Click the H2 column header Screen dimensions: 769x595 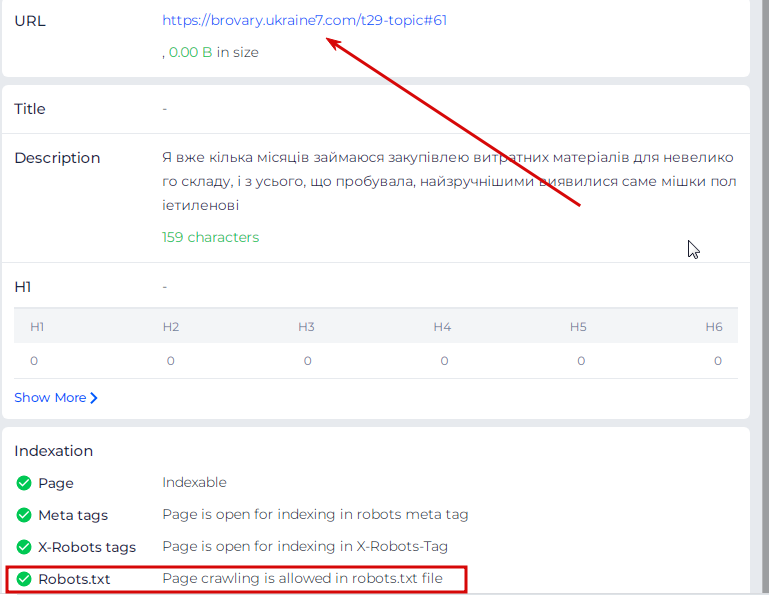171,327
